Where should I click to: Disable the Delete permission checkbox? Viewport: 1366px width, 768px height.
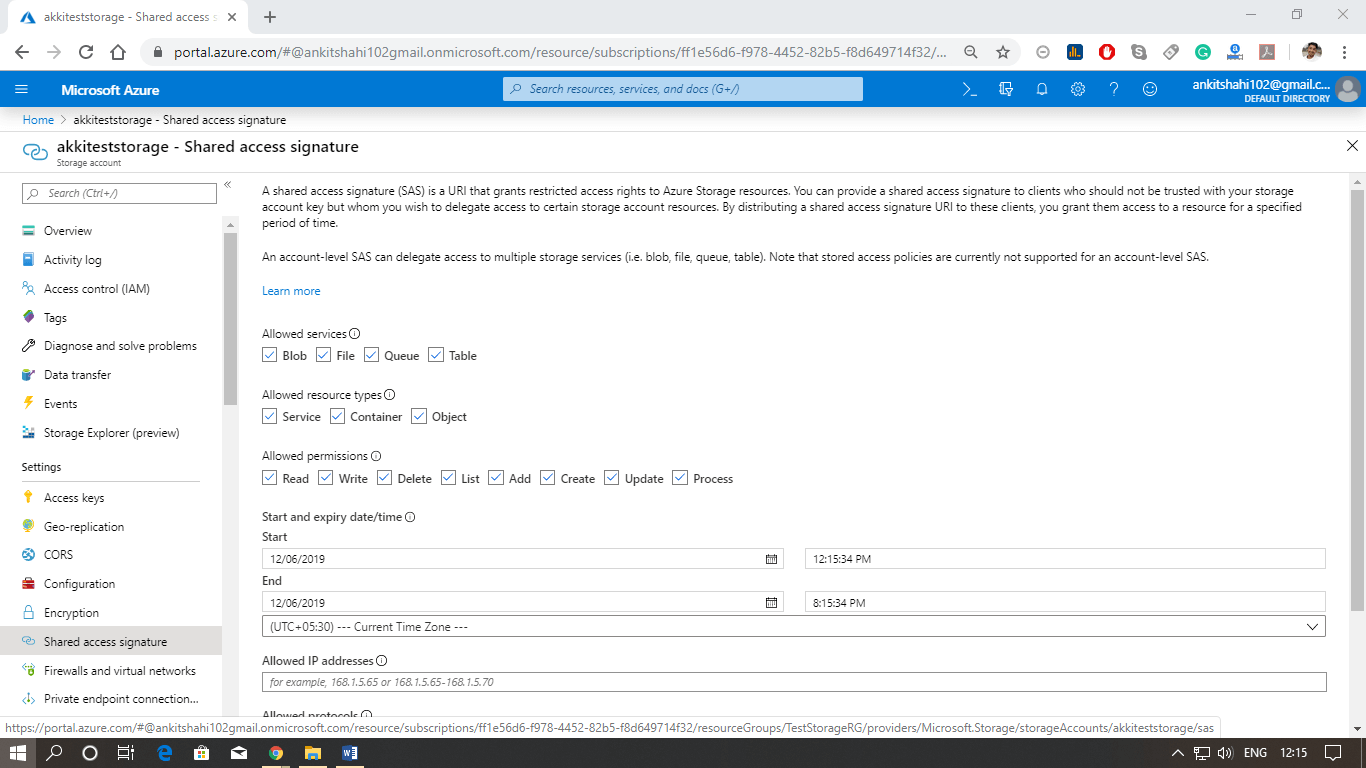[x=384, y=478]
